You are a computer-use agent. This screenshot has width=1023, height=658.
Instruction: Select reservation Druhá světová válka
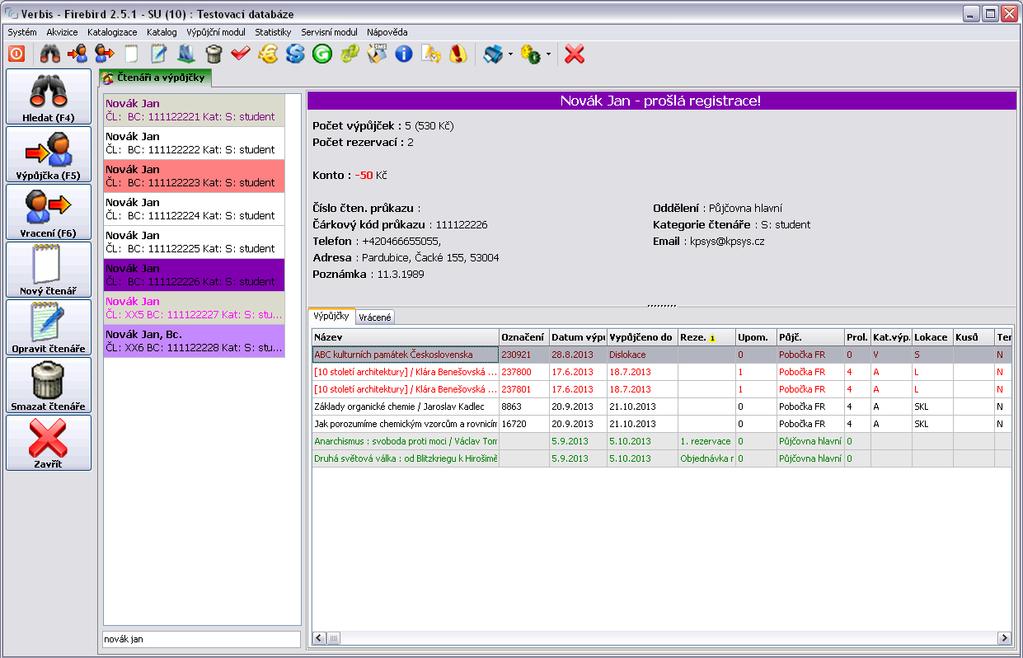[x=662, y=458]
